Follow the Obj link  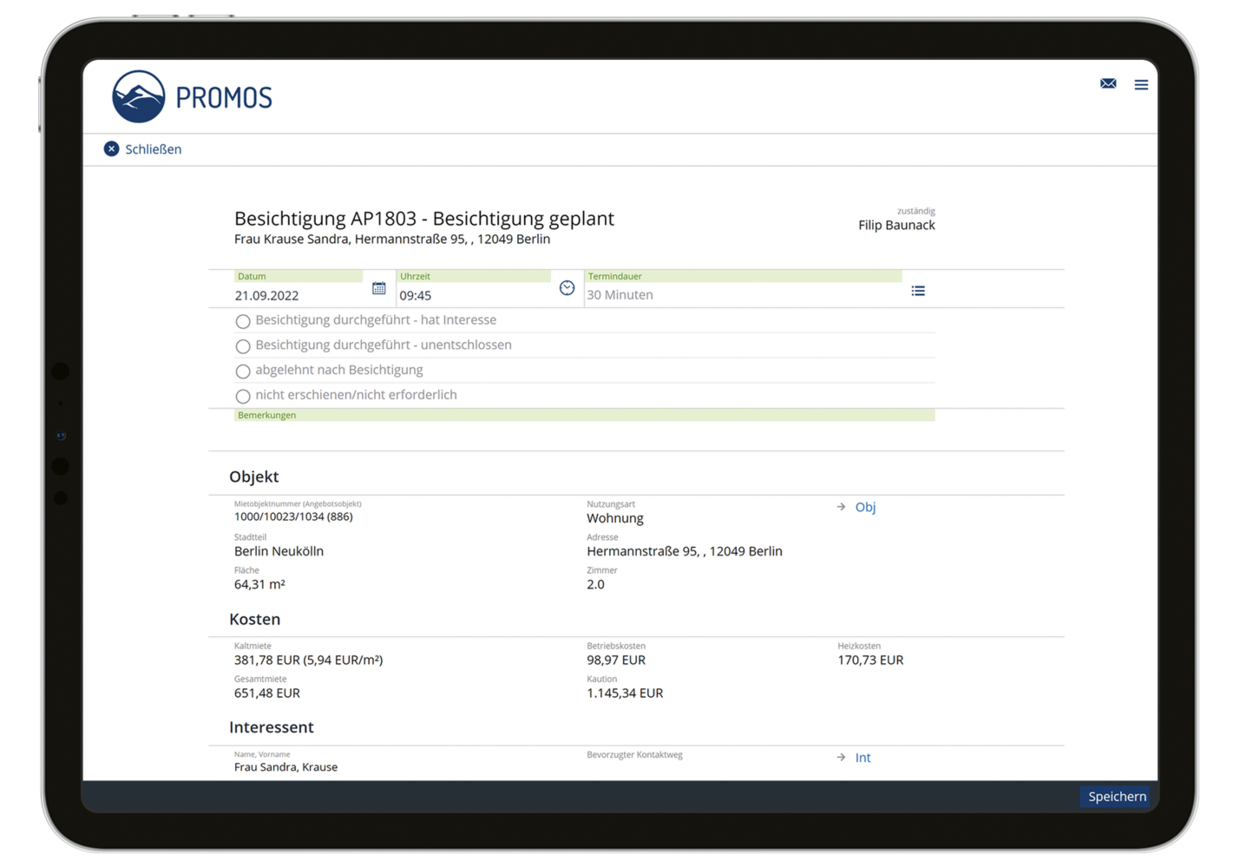point(865,508)
